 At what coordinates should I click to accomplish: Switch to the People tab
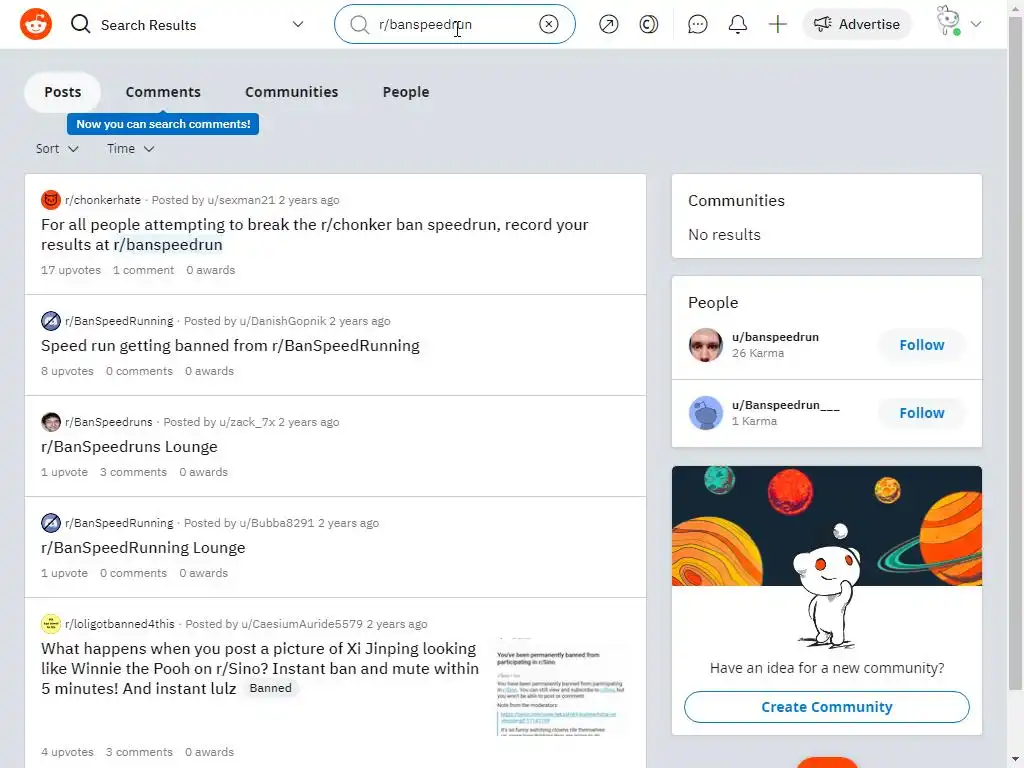[406, 92]
